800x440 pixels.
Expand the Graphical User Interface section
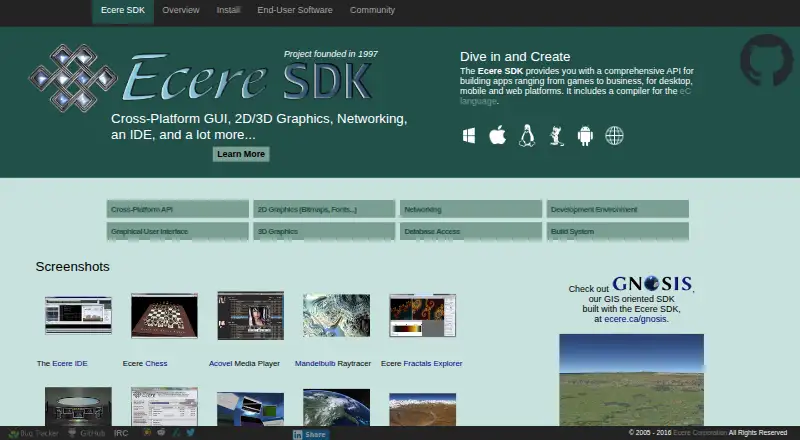[x=178, y=231]
